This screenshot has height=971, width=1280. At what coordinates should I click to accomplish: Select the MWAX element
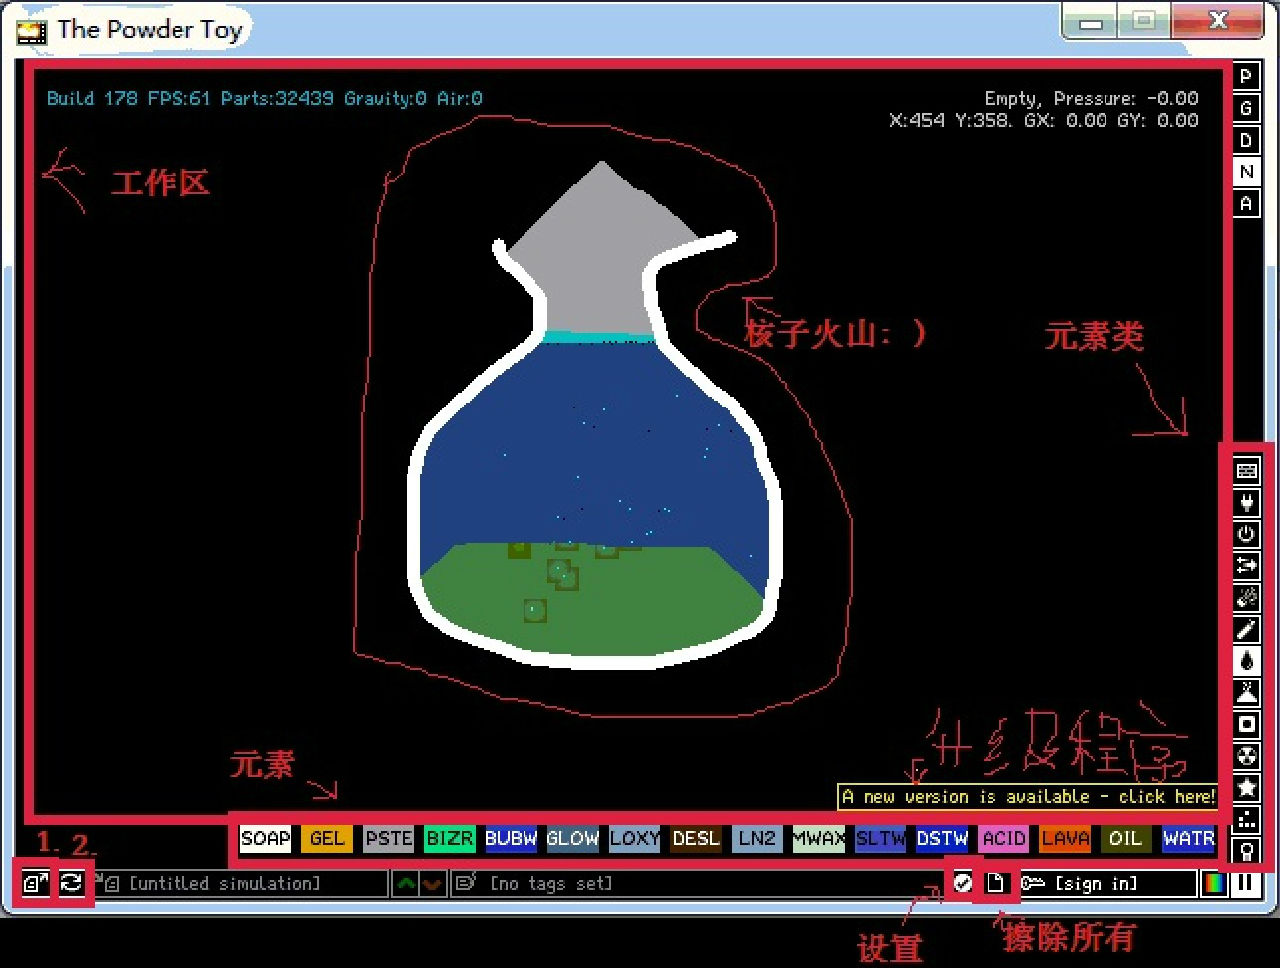point(819,839)
